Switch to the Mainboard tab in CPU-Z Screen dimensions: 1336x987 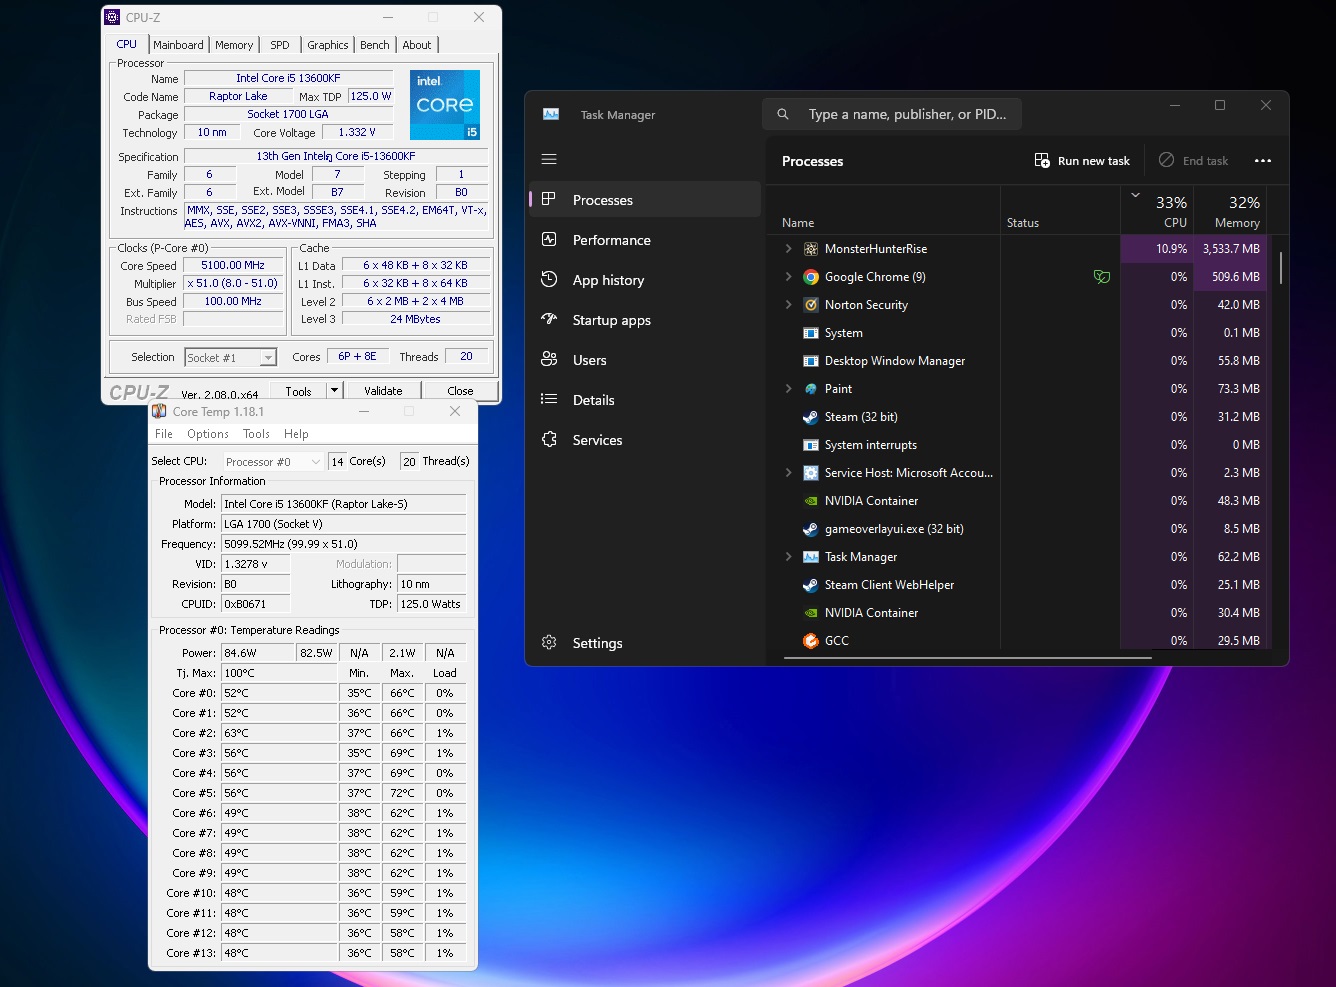[178, 45]
